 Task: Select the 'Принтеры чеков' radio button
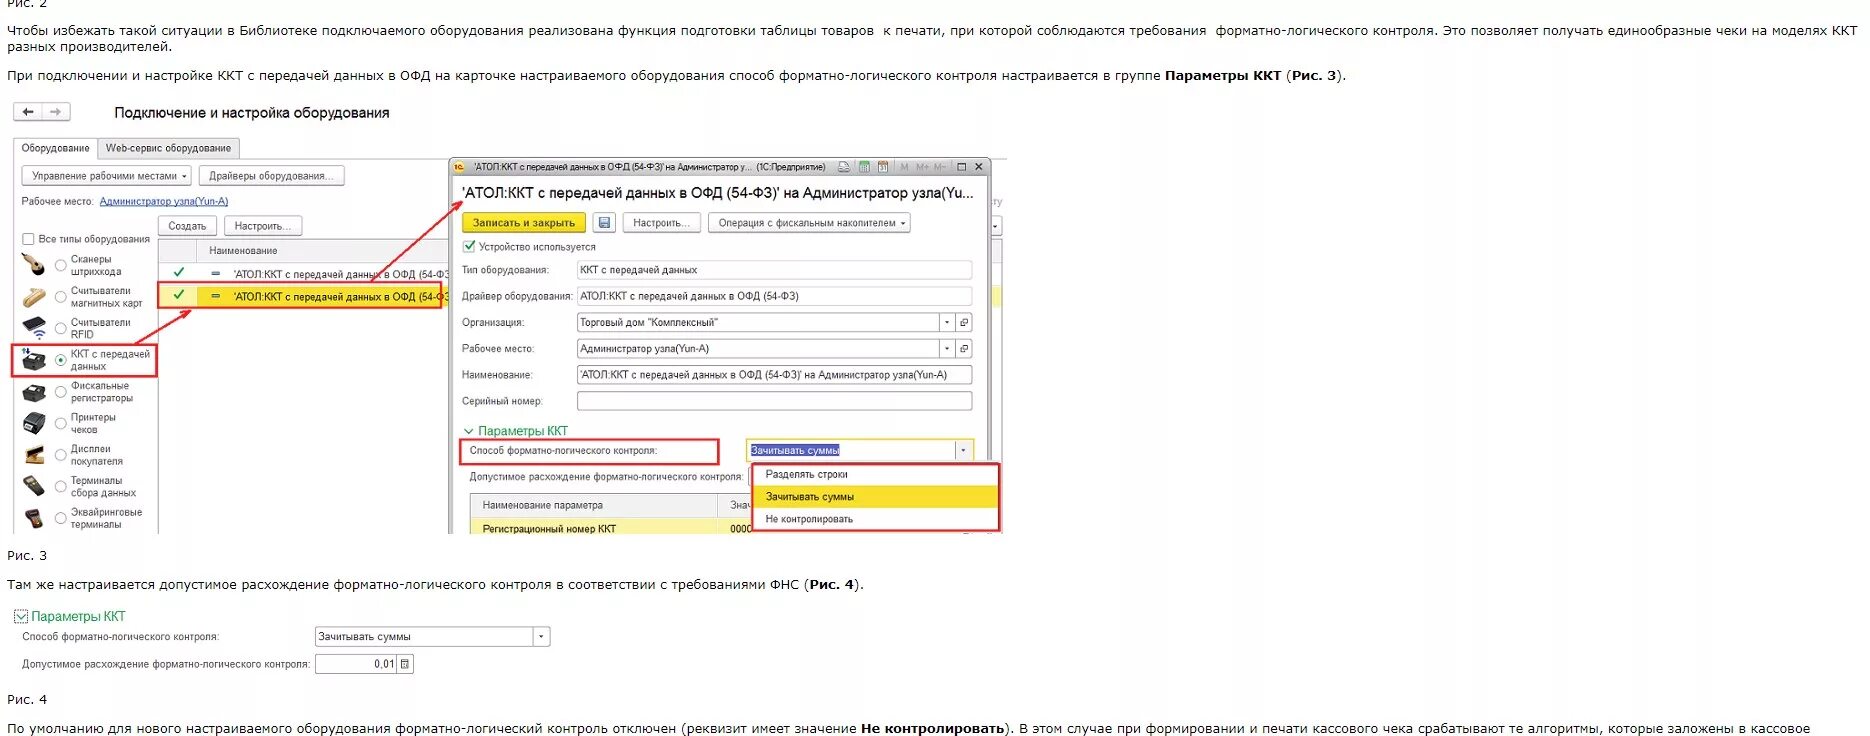(61, 423)
